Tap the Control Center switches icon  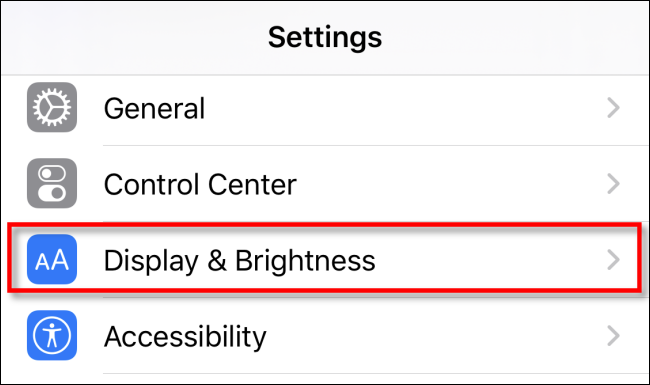[52, 183]
